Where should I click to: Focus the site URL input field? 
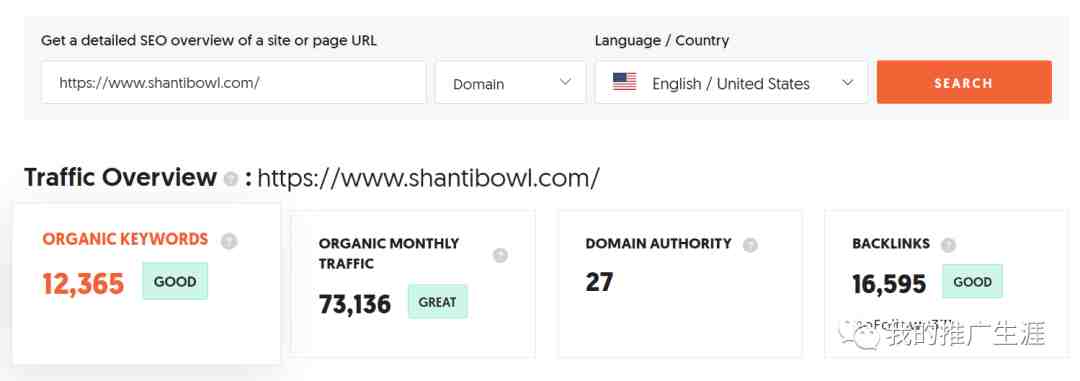click(x=233, y=83)
